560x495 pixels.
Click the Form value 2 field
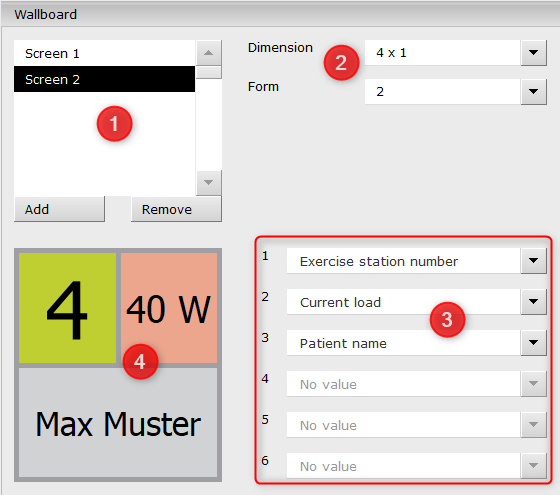tap(442, 92)
